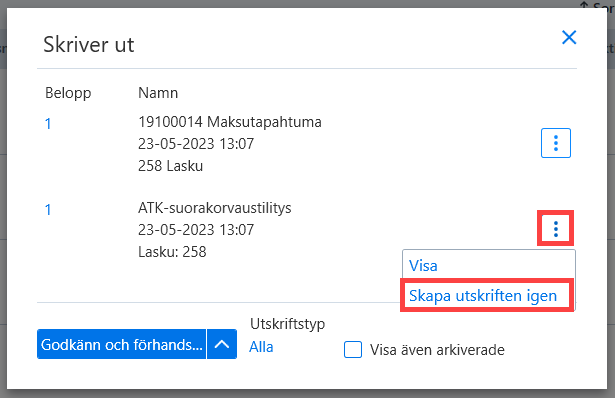Click amount 1 for Maksutapahtuma row
Image resolution: width=615 pixels, height=398 pixels.
coord(48,124)
